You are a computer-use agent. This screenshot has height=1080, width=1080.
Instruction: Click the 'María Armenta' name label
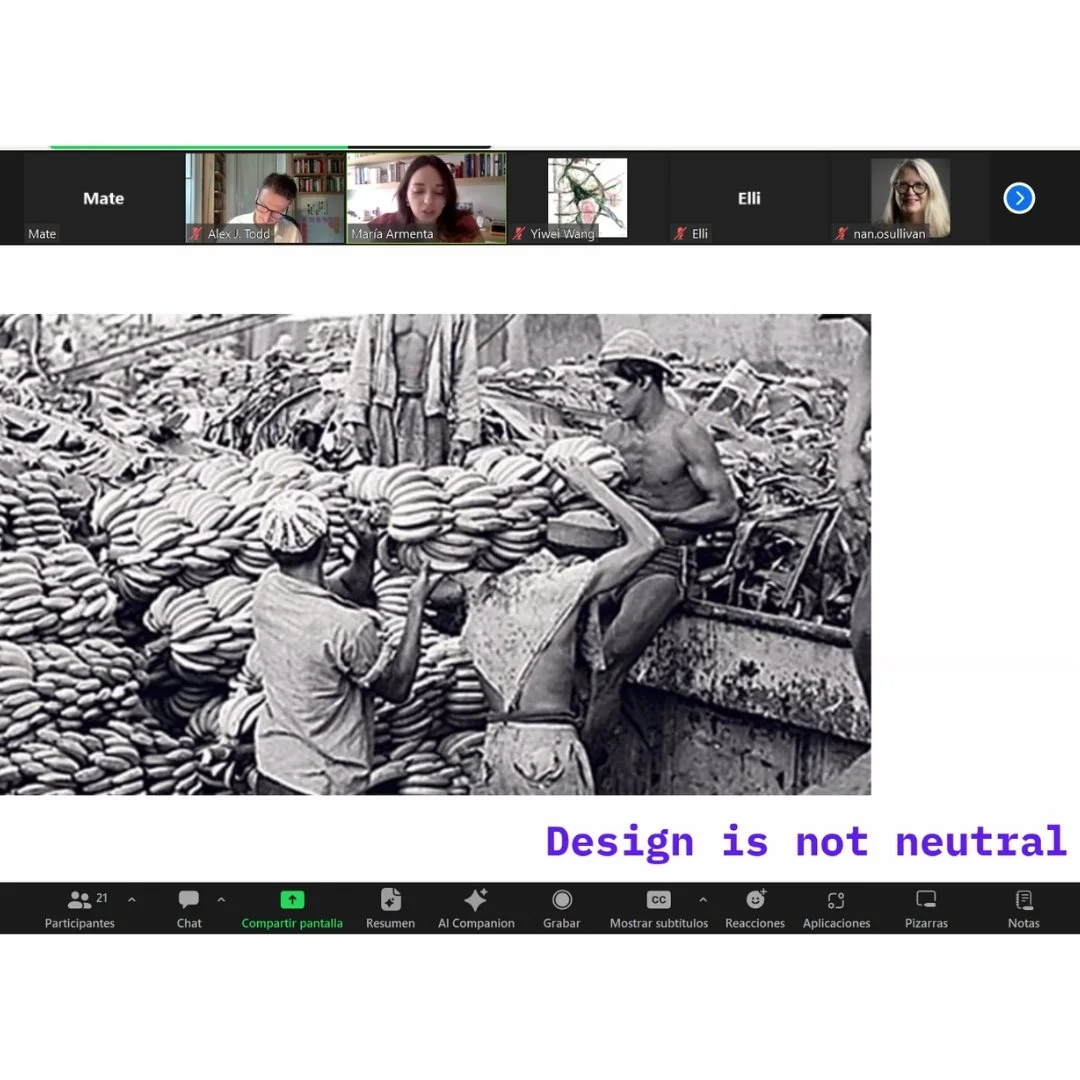click(393, 234)
